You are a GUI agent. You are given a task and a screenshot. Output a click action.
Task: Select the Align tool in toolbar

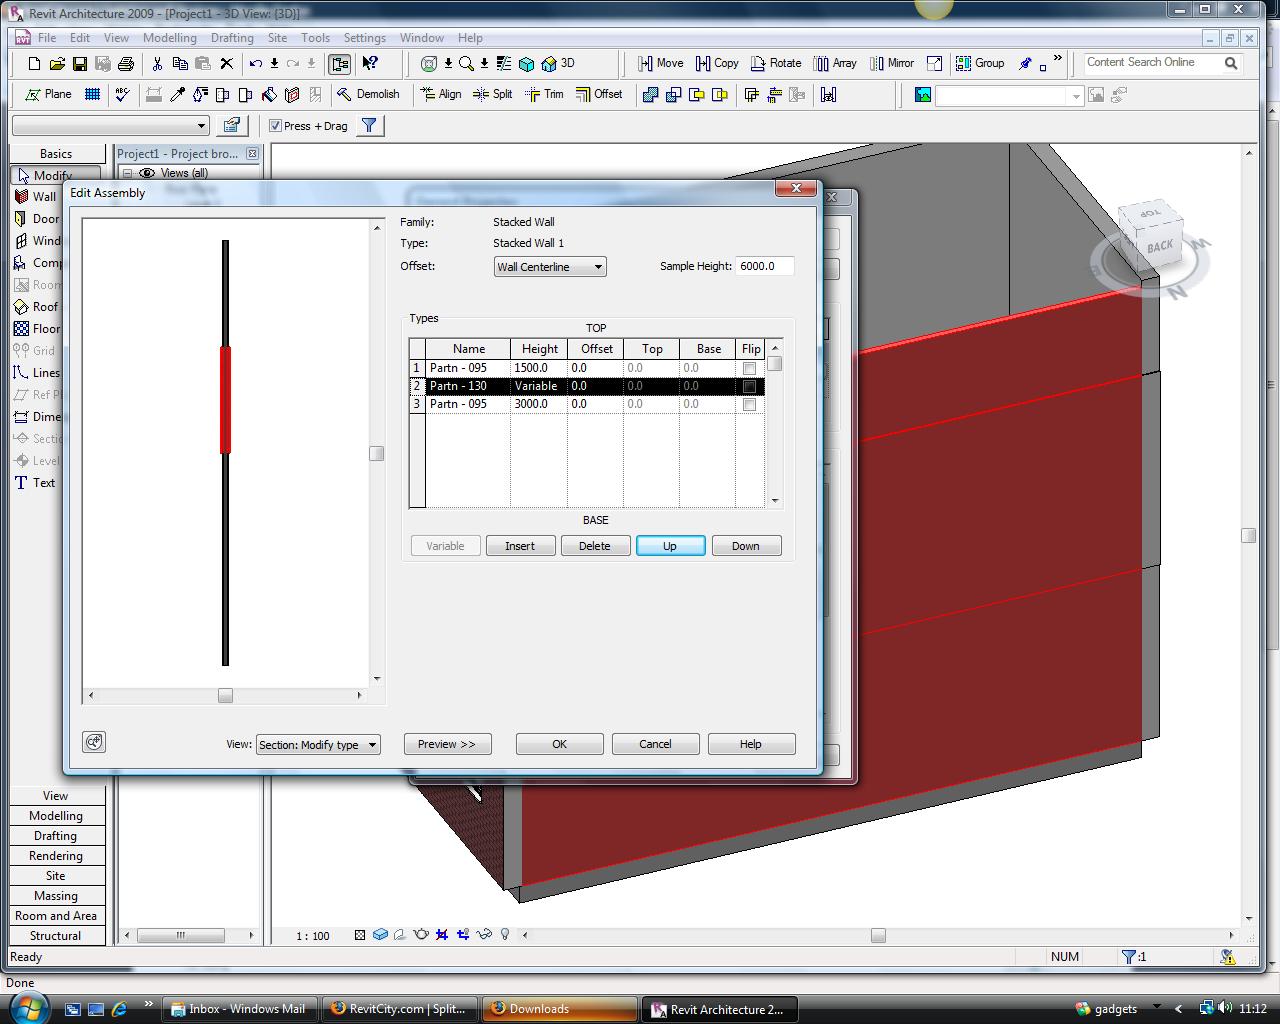pyautogui.click(x=440, y=94)
